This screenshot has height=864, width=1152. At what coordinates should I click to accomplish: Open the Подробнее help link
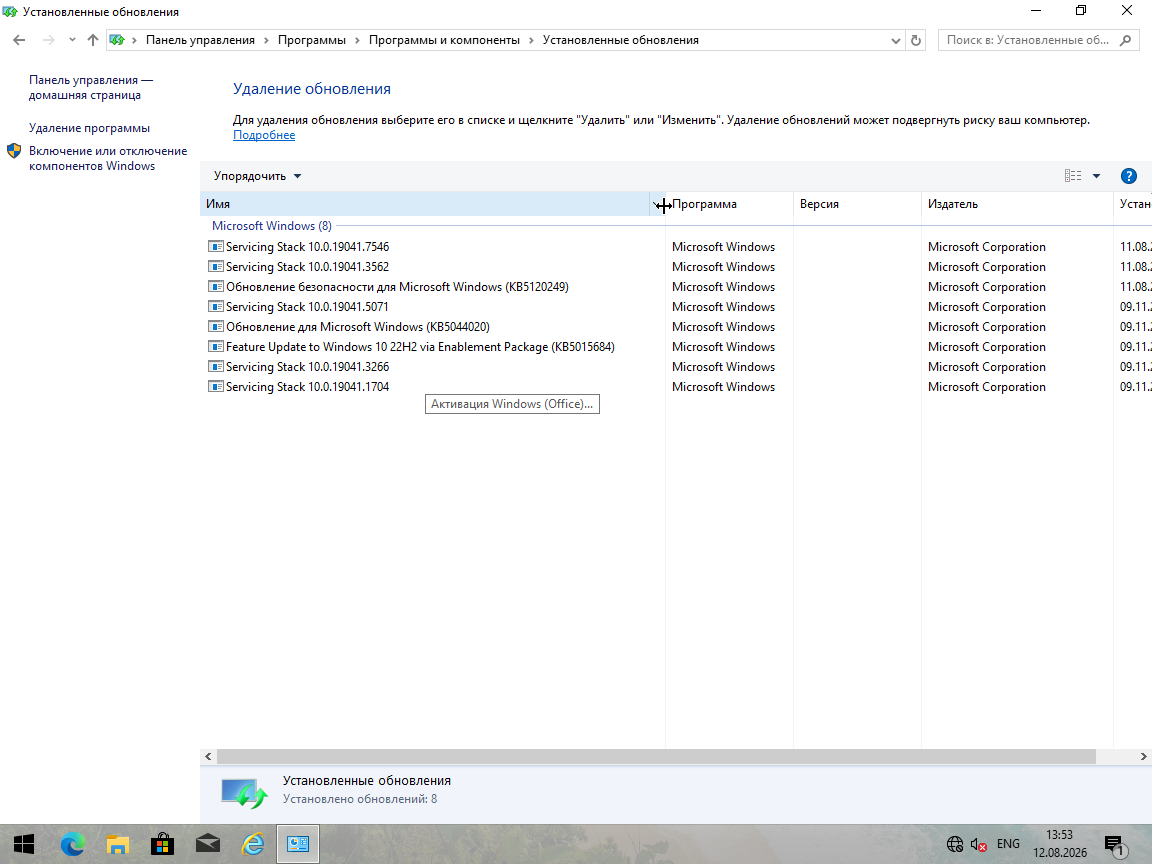[264, 135]
